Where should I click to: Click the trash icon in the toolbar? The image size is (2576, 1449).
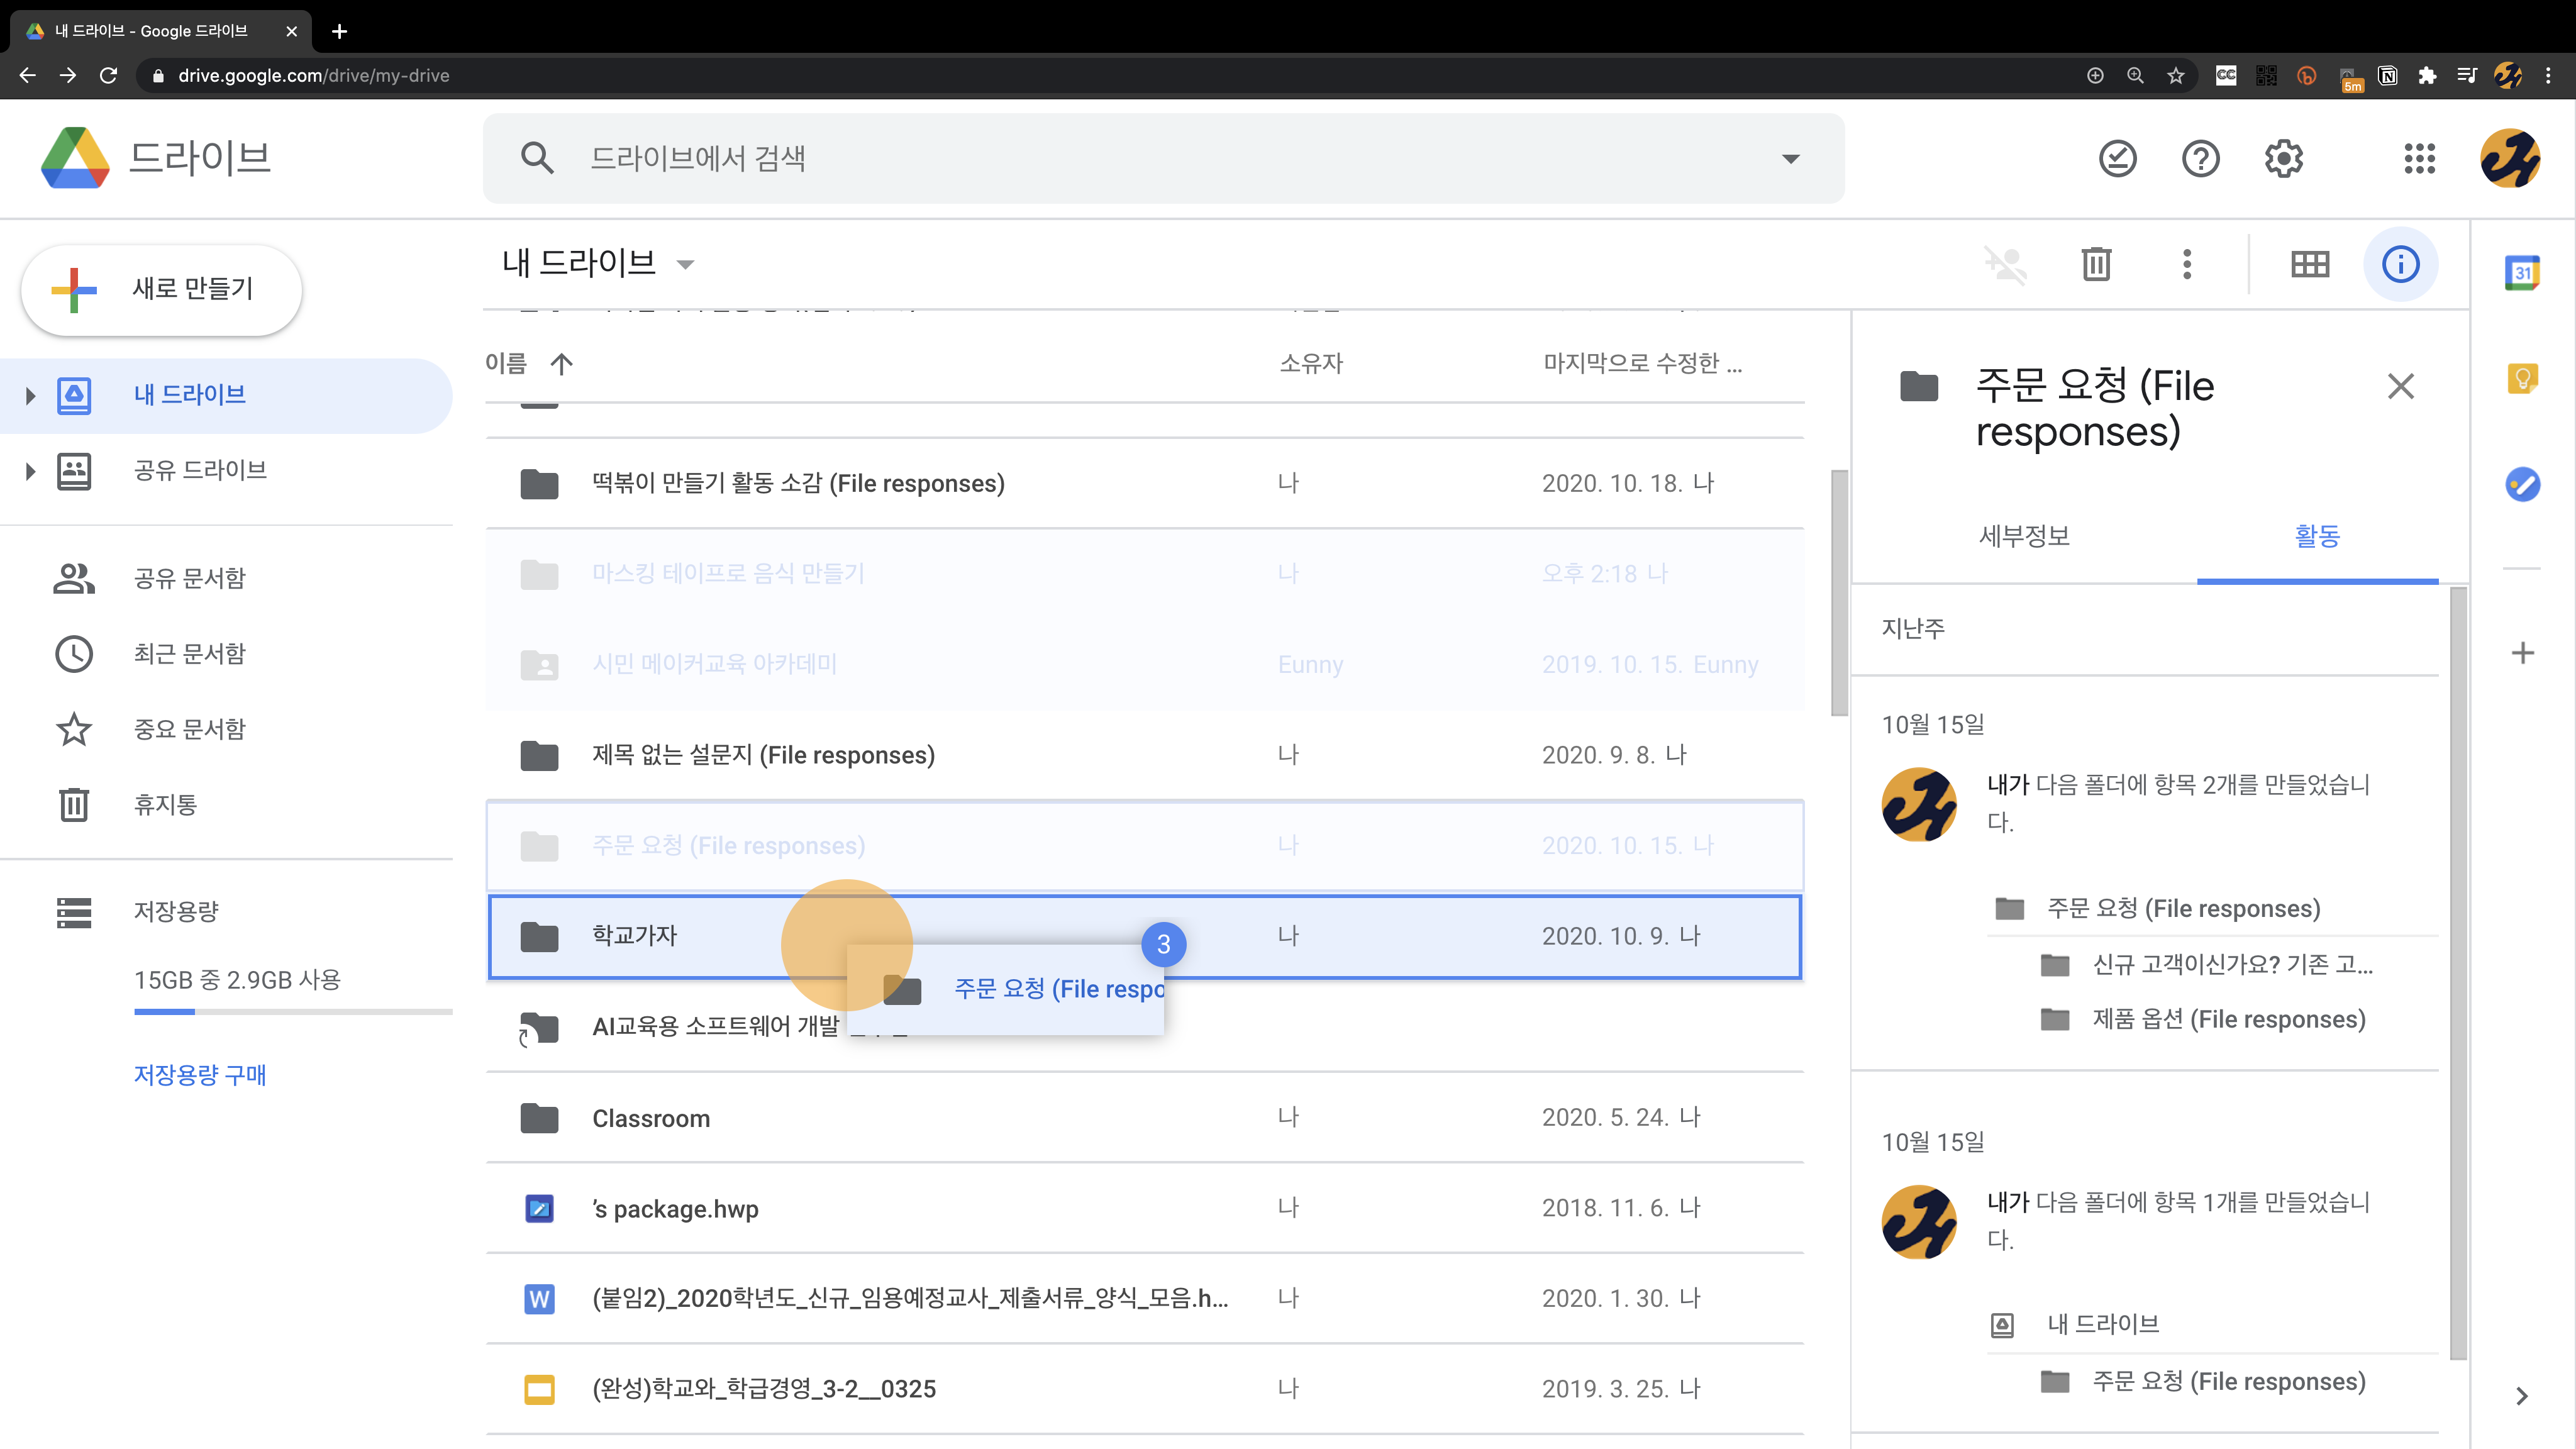(x=2096, y=264)
